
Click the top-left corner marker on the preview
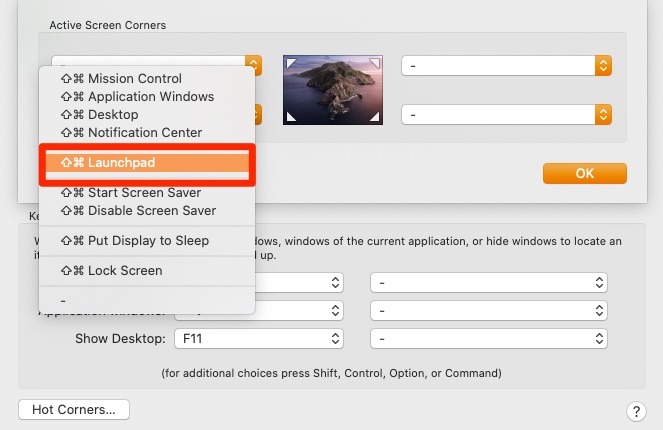291,63
